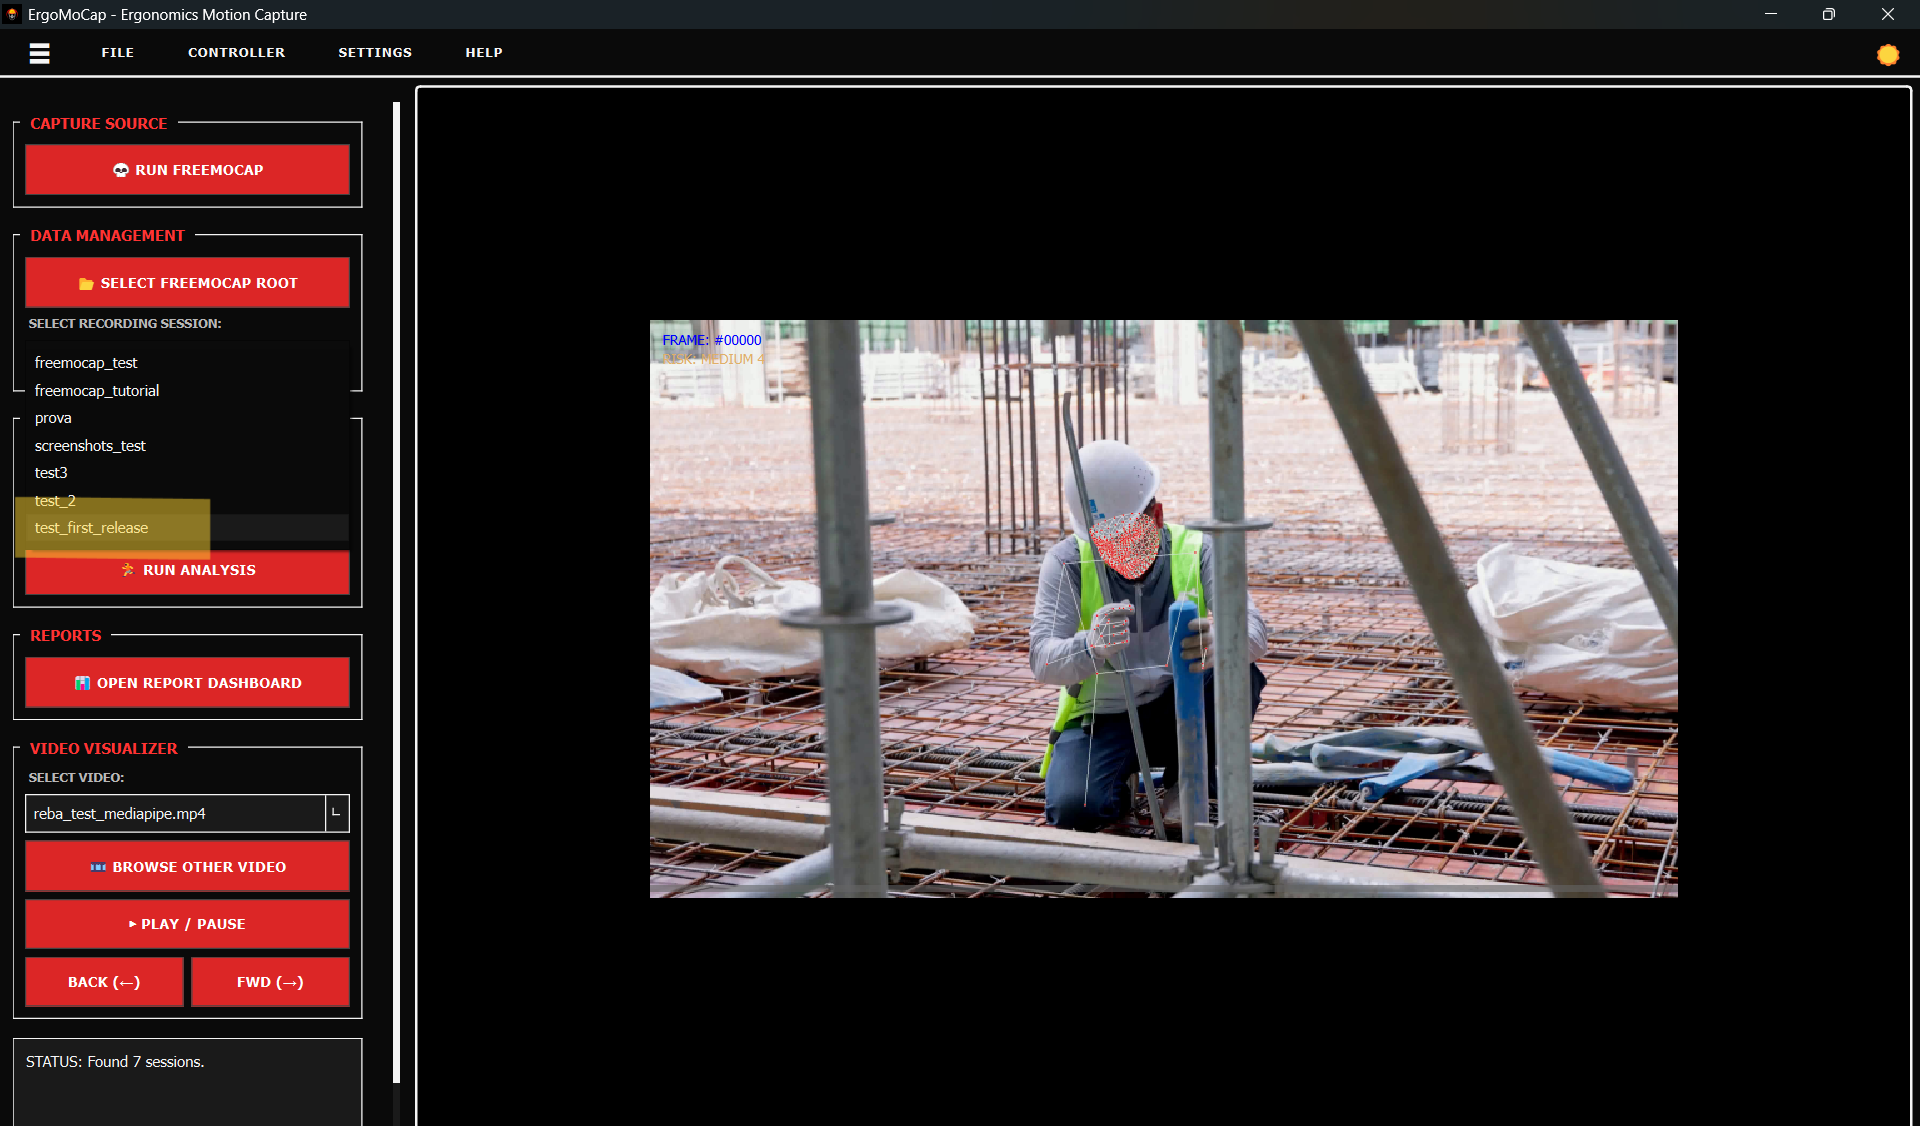Open the hamburger menu icon
The width and height of the screenshot is (1920, 1126).
40,53
